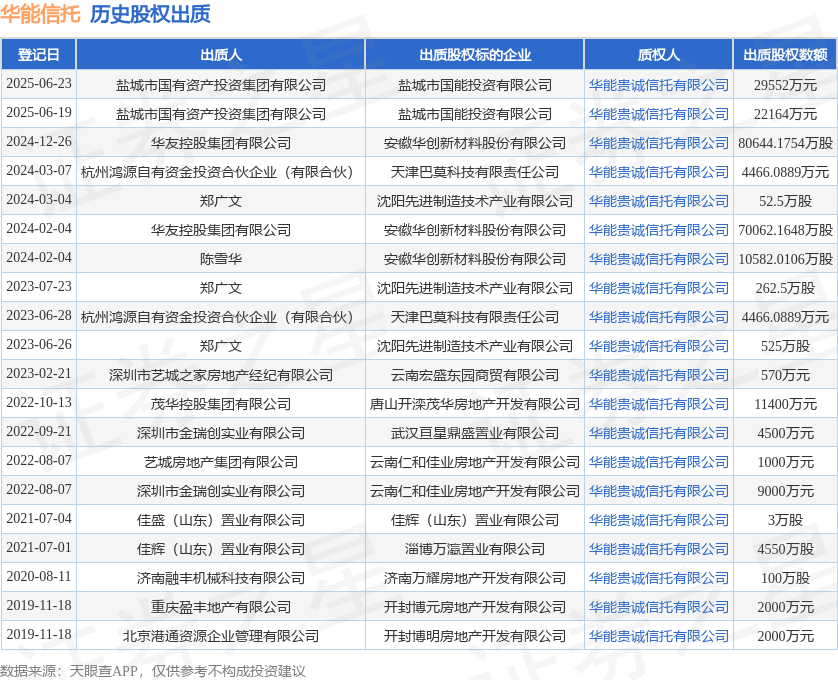The height and width of the screenshot is (680, 838).
Task: Open 华能贵诚信托有限公司 link in 2020-08-11 row
Action: coord(658,578)
